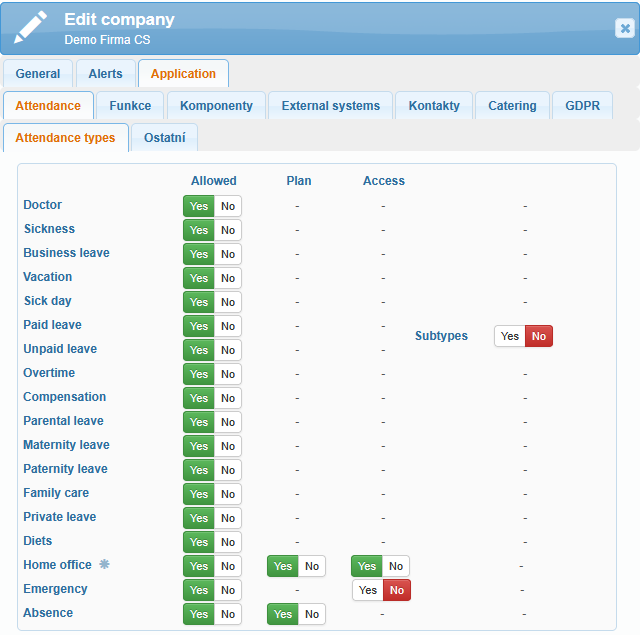Click the Kontakty tab
640x635 pixels.
(x=434, y=106)
